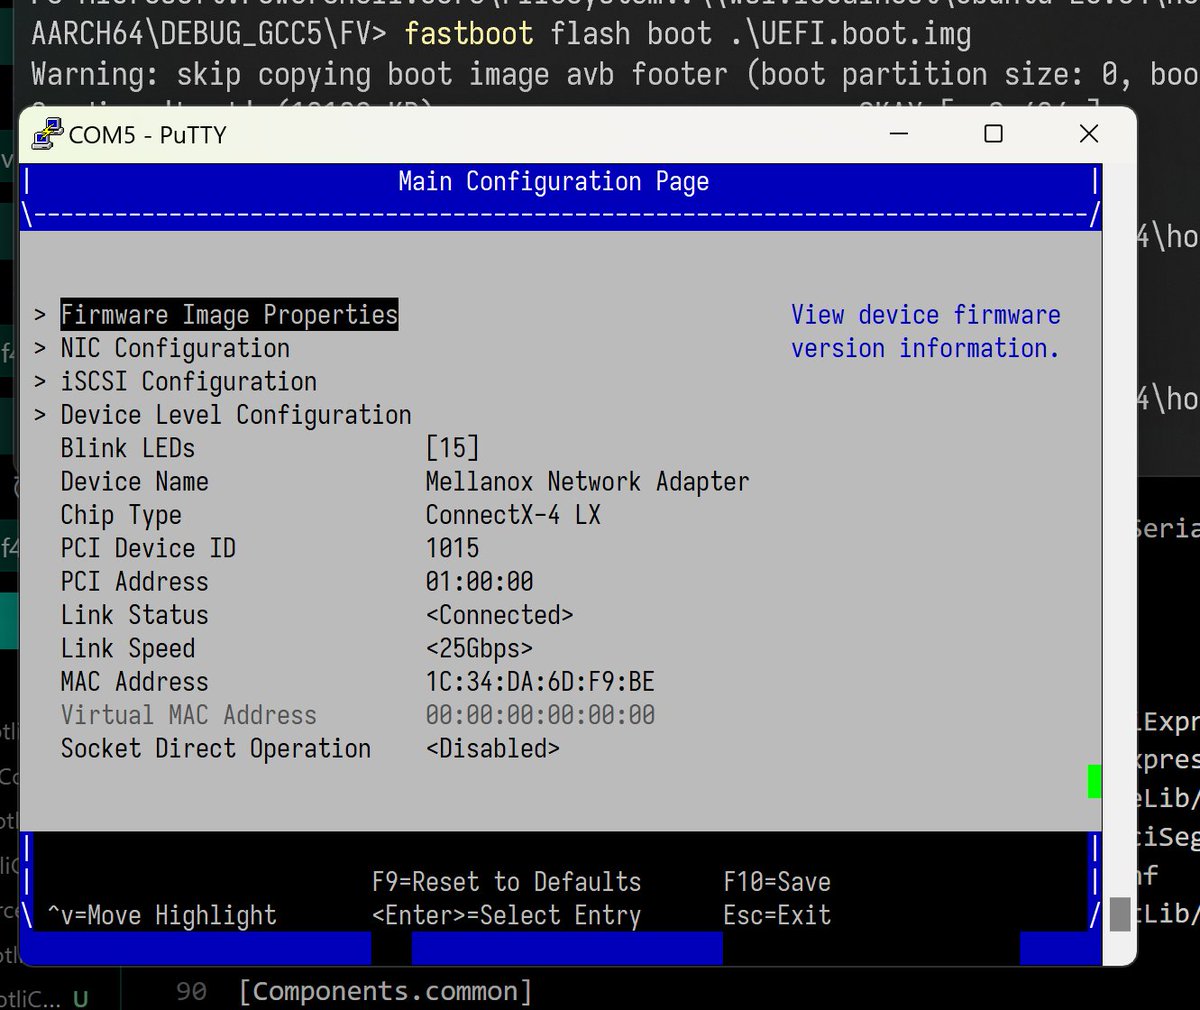Screen dimensions: 1200x1010
Task: Click the green terminal cursor block
Action: click(1095, 781)
